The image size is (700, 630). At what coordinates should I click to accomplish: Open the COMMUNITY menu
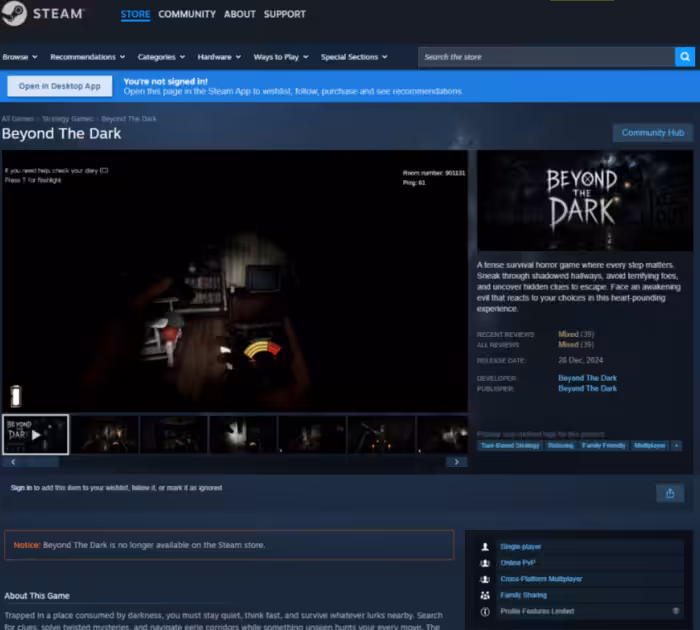pyautogui.click(x=187, y=14)
